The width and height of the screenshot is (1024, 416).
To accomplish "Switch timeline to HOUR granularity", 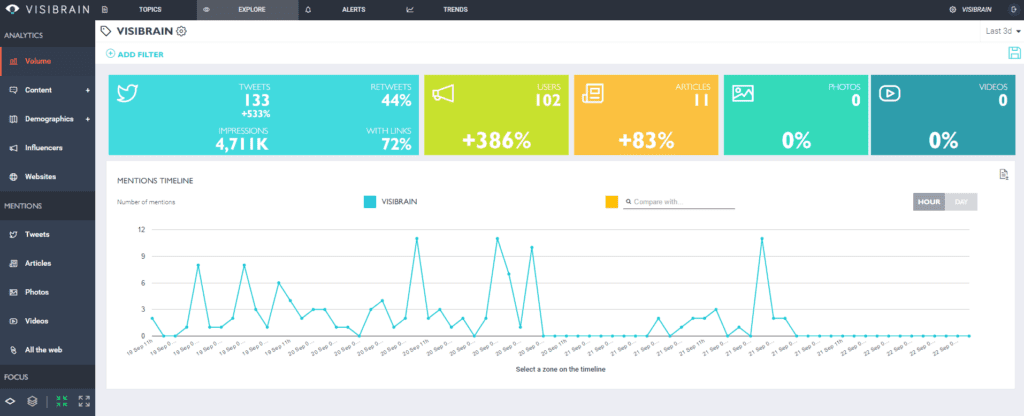I will click(929, 202).
